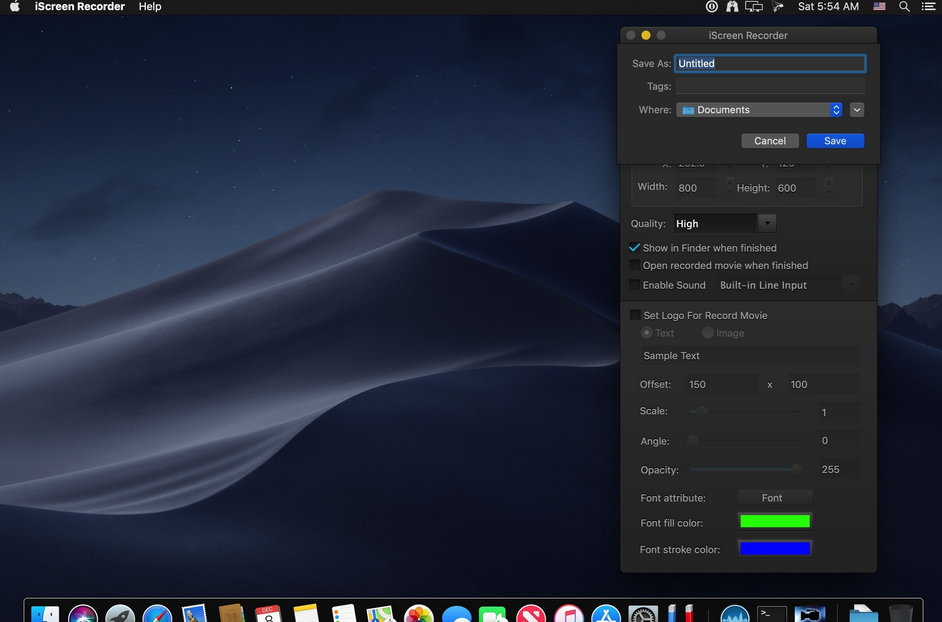The image size is (942, 622).
Task: Click the Sat 5:54 AM clock
Action: [x=828, y=7]
